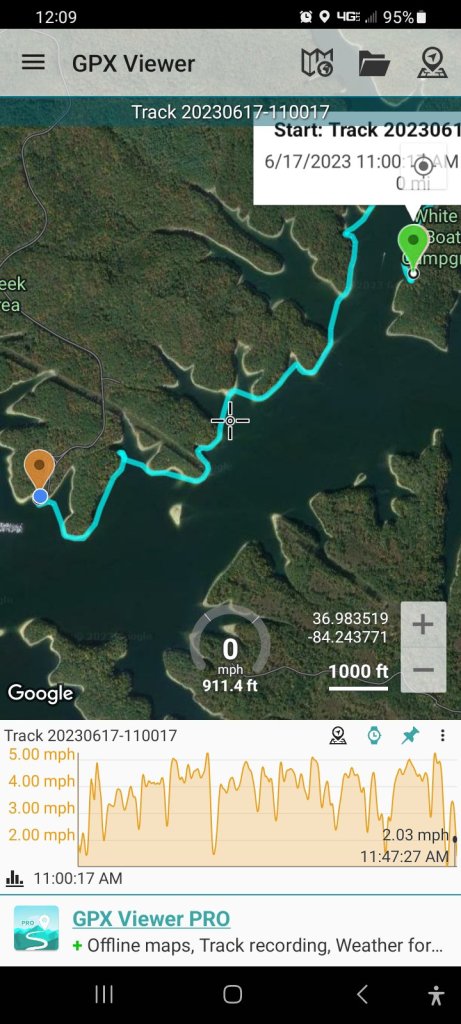Screen dimensions: 461x1024
Task: Tap the location map marker toolbar icon
Action: tap(432, 63)
